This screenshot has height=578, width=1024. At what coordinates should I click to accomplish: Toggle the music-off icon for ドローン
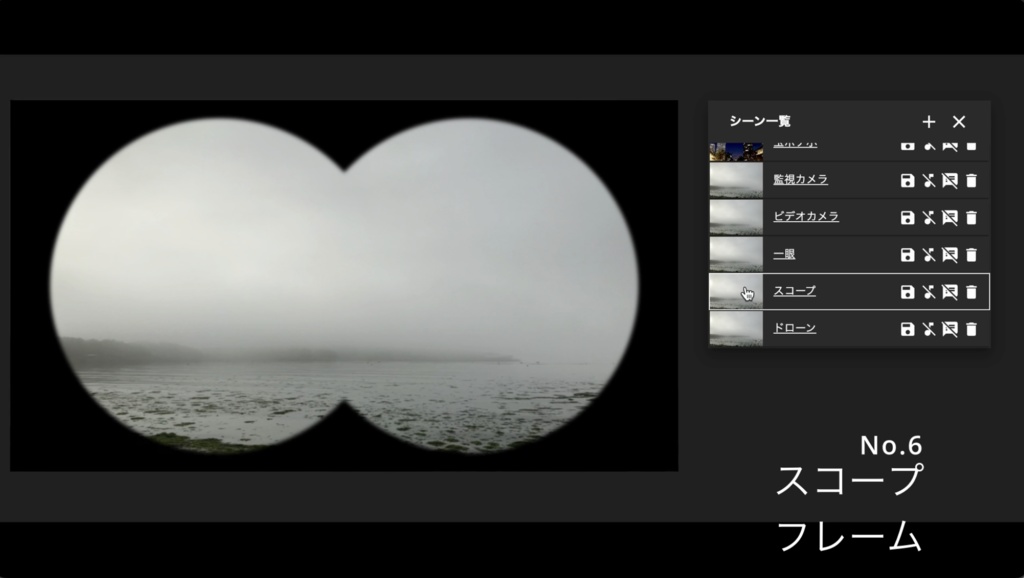coord(929,329)
